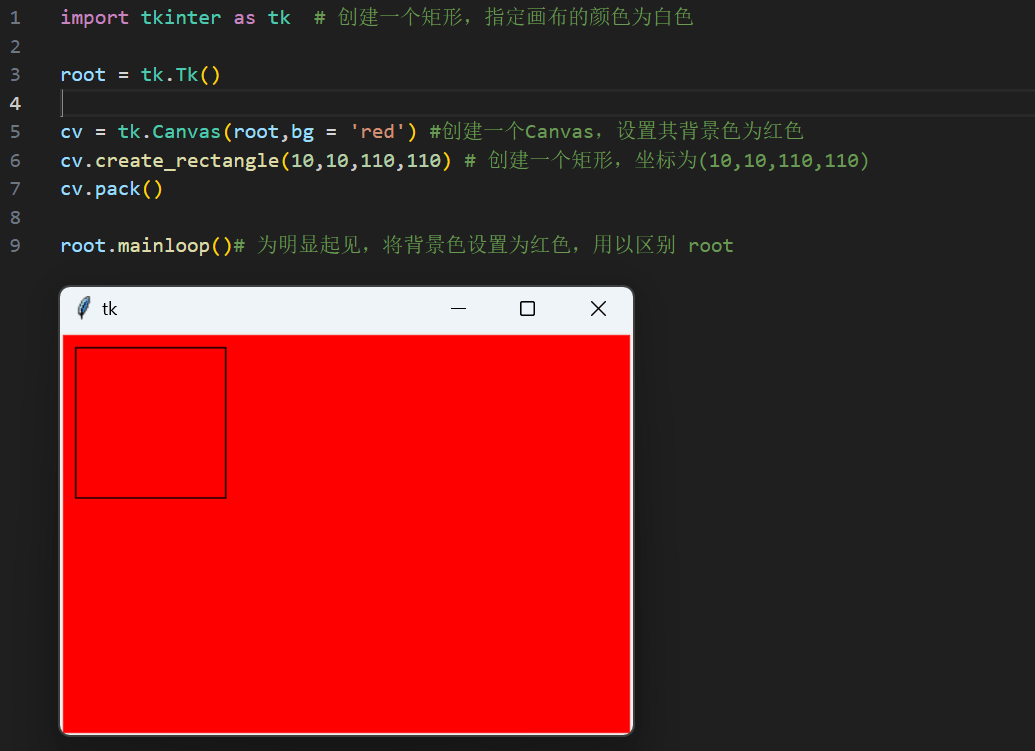Click the Tk feather icon in the window title bar
Viewport: 1035px width, 751px height.
pos(84,309)
